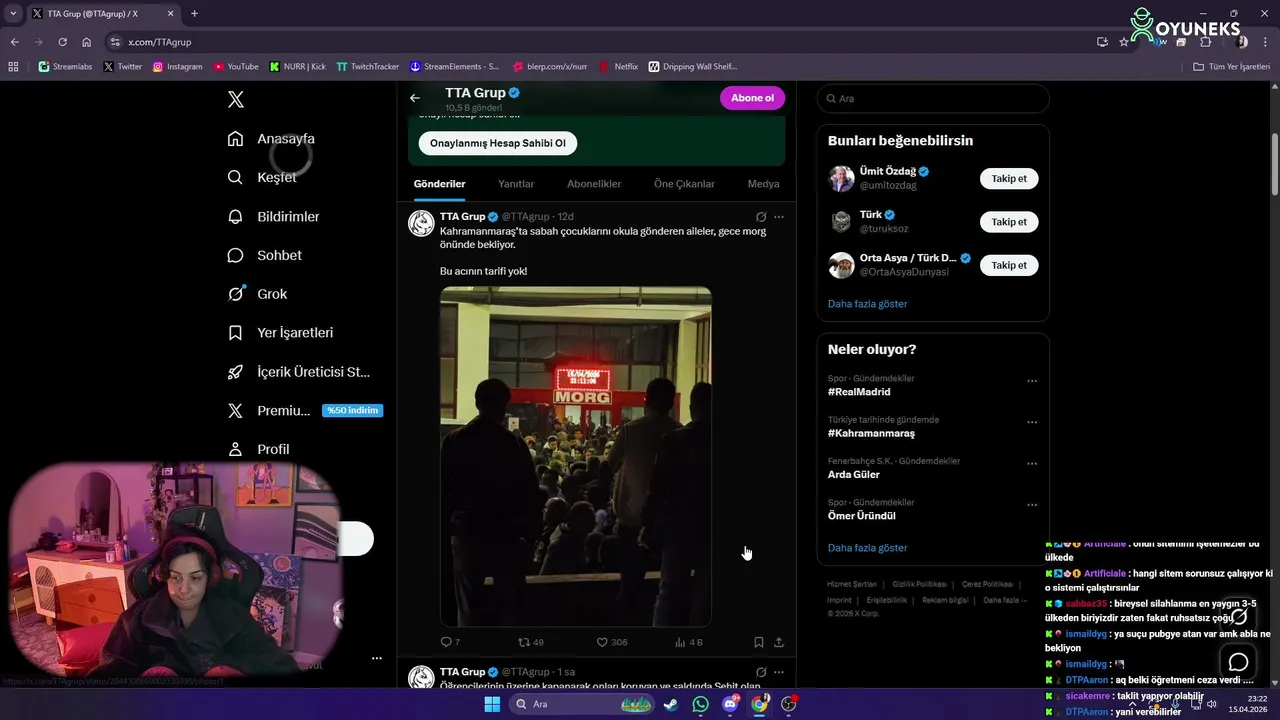Share the Kahramanmaraş tweet
The image size is (1280, 720).
779,642
